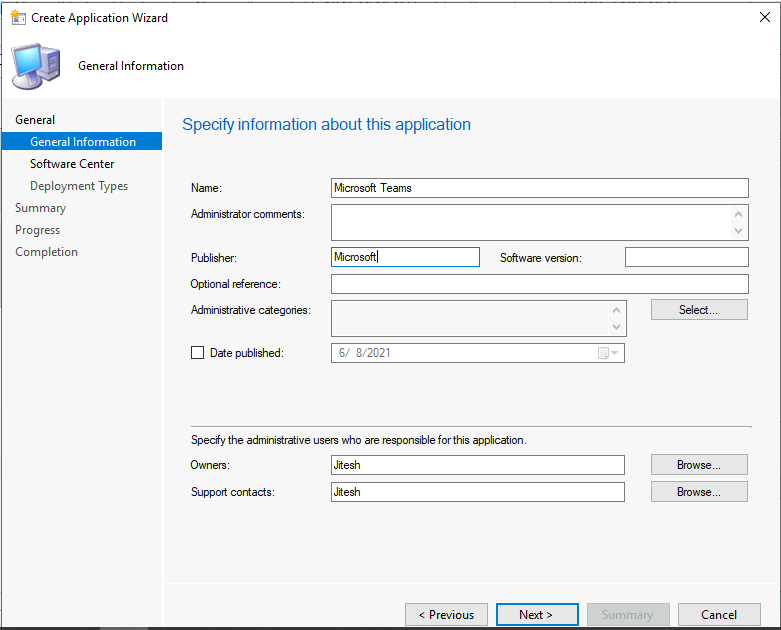Image resolution: width=781 pixels, height=630 pixels.
Task: Close the Create Application Wizard window
Action: pos(765,17)
